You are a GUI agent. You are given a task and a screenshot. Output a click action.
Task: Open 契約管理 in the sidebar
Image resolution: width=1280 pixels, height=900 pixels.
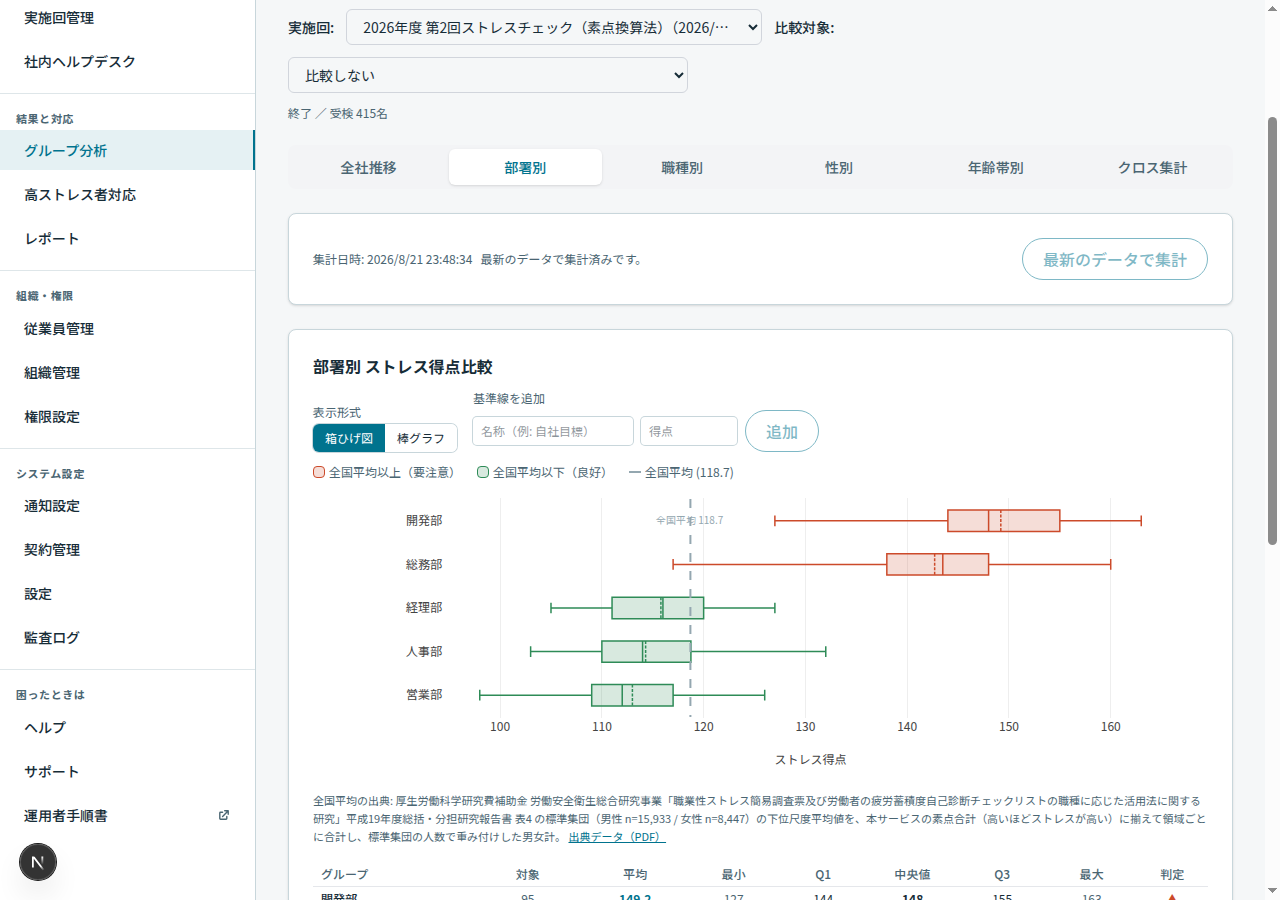pyautogui.click(x=127, y=549)
